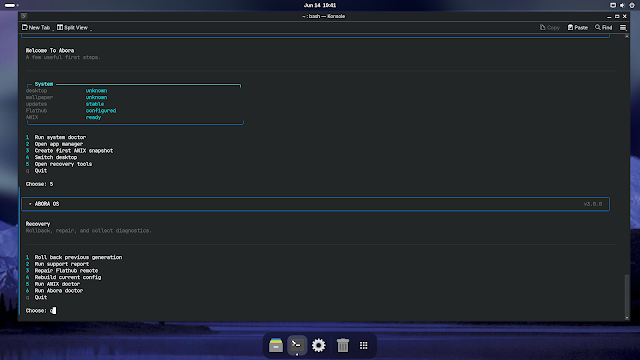Click 'Roll back previous generation' text
The image size is (640, 360).
78,257
